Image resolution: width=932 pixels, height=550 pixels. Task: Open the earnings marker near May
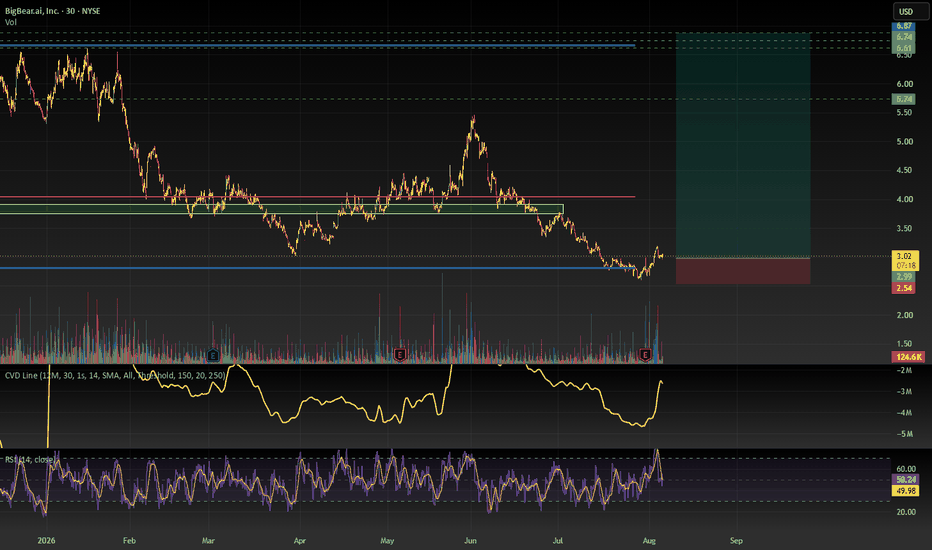point(400,355)
